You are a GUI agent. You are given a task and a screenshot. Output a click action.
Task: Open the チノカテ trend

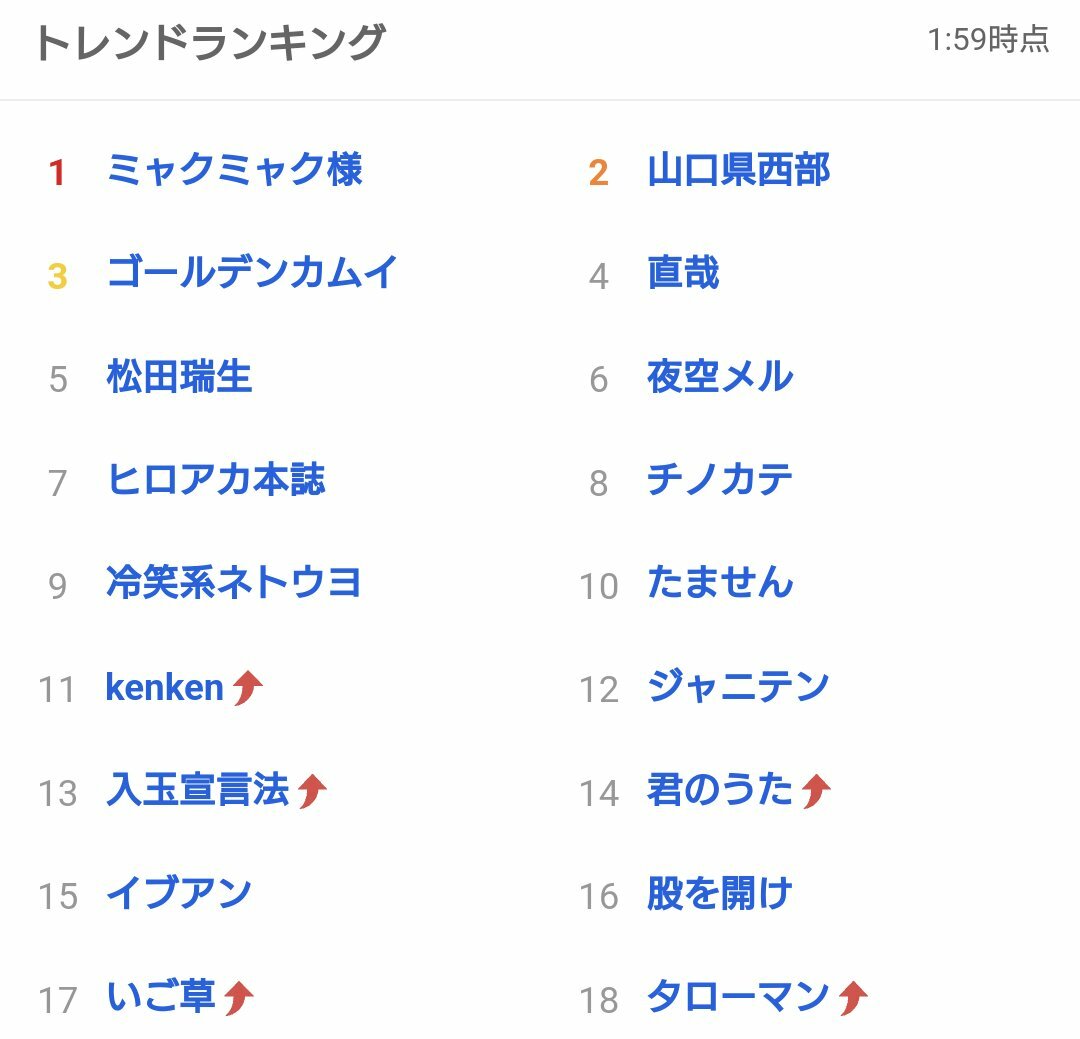[x=720, y=480]
